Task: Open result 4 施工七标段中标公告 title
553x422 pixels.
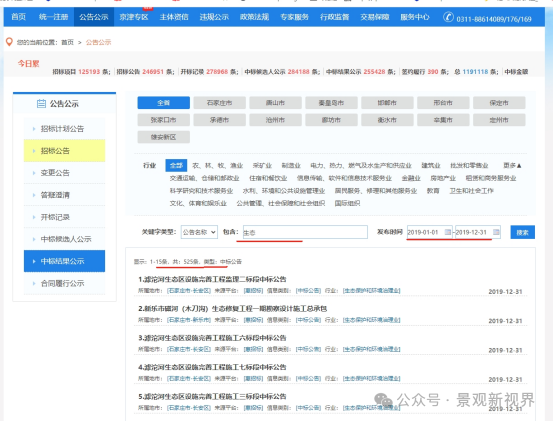Action: click(x=212, y=367)
